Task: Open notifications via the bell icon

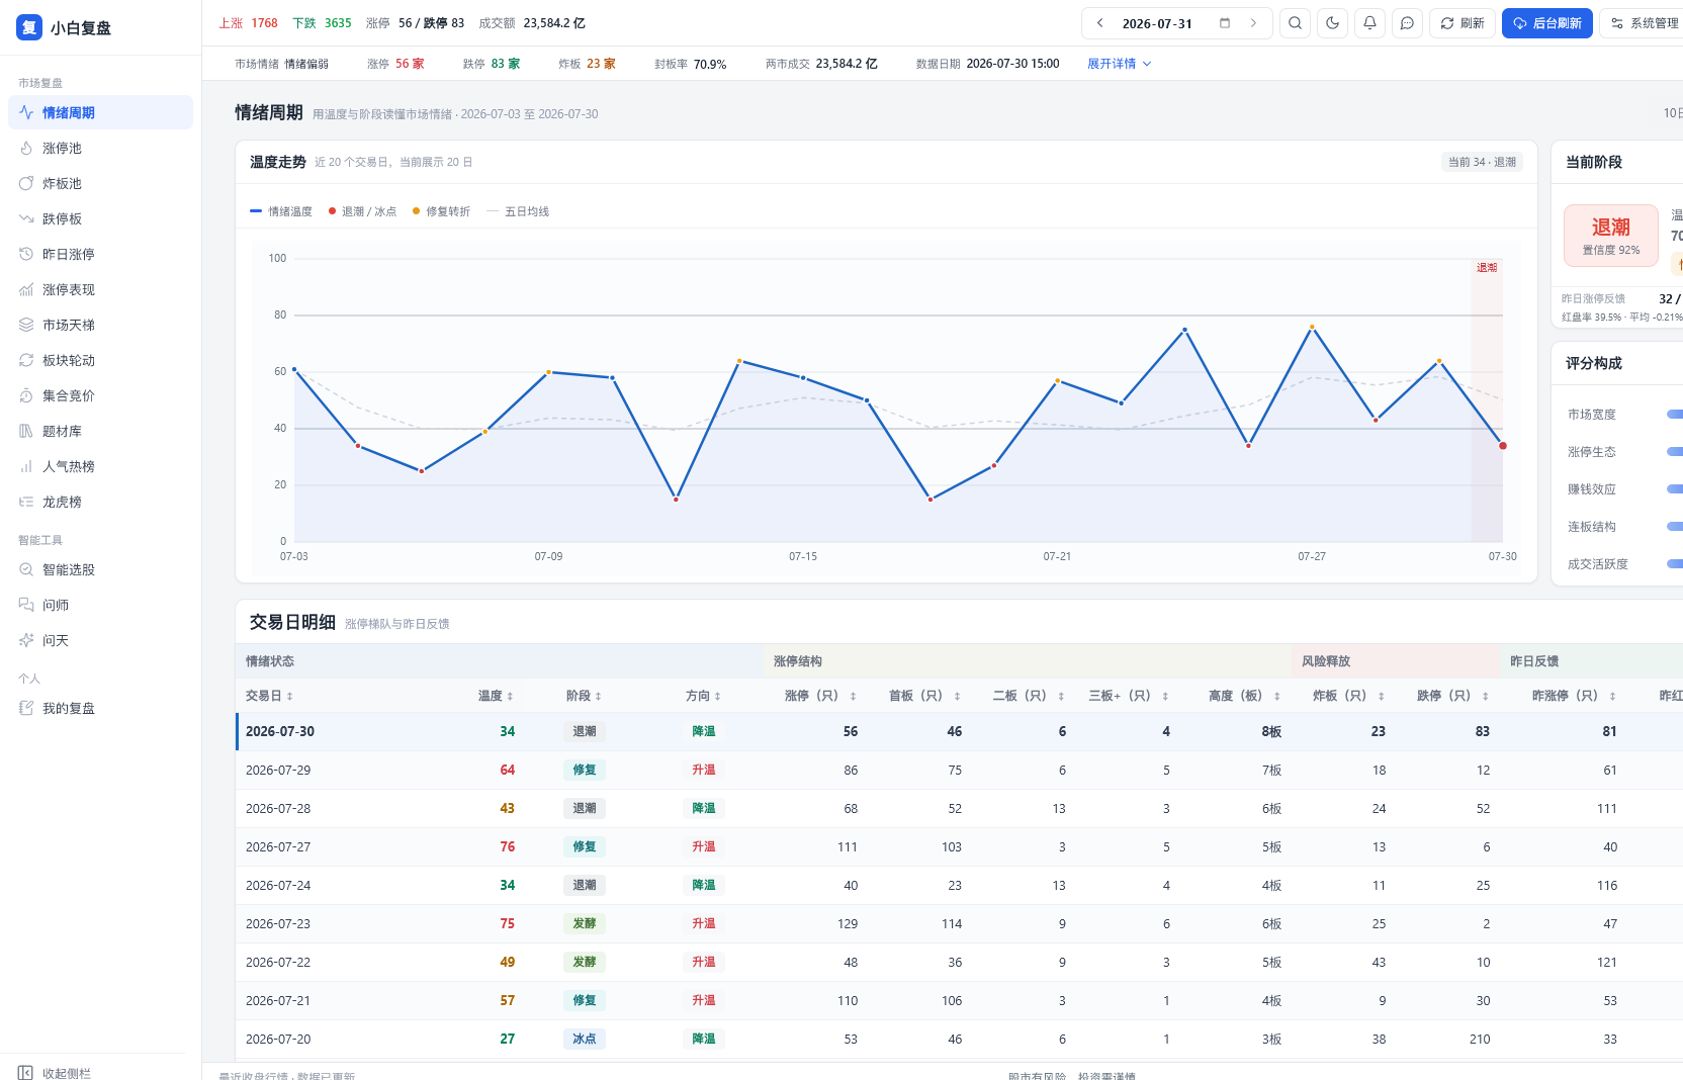Action: (x=1370, y=23)
